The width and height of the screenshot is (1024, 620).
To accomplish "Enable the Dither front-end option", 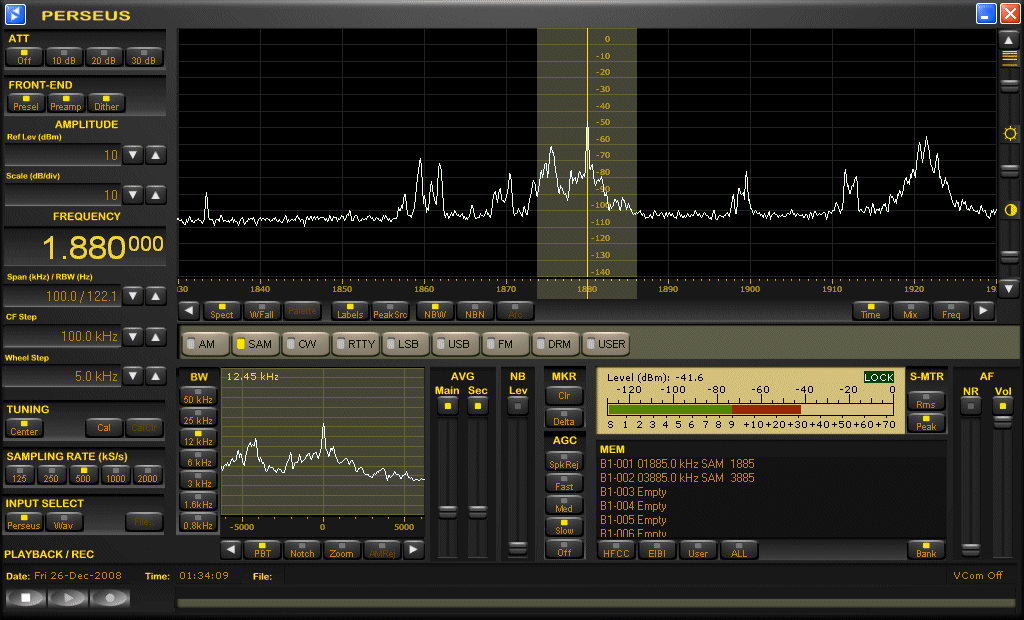I will 106,103.
